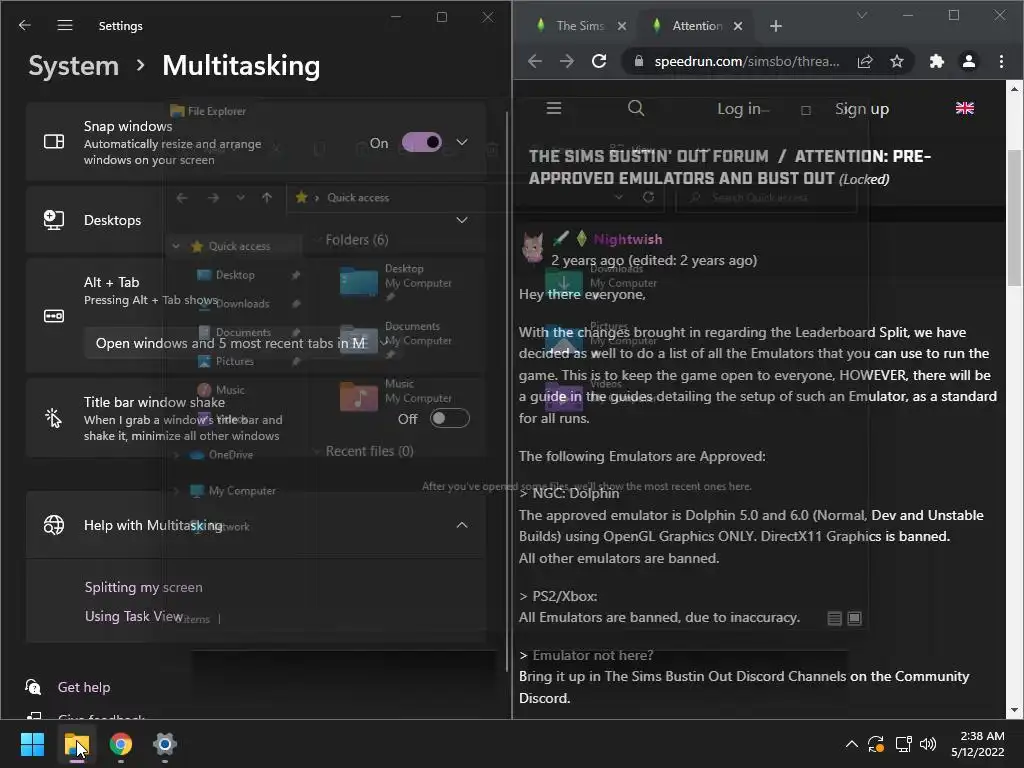1024x768 pixels.
Task: Click Nightwish avatar image
Action: [x=534, y=249]
